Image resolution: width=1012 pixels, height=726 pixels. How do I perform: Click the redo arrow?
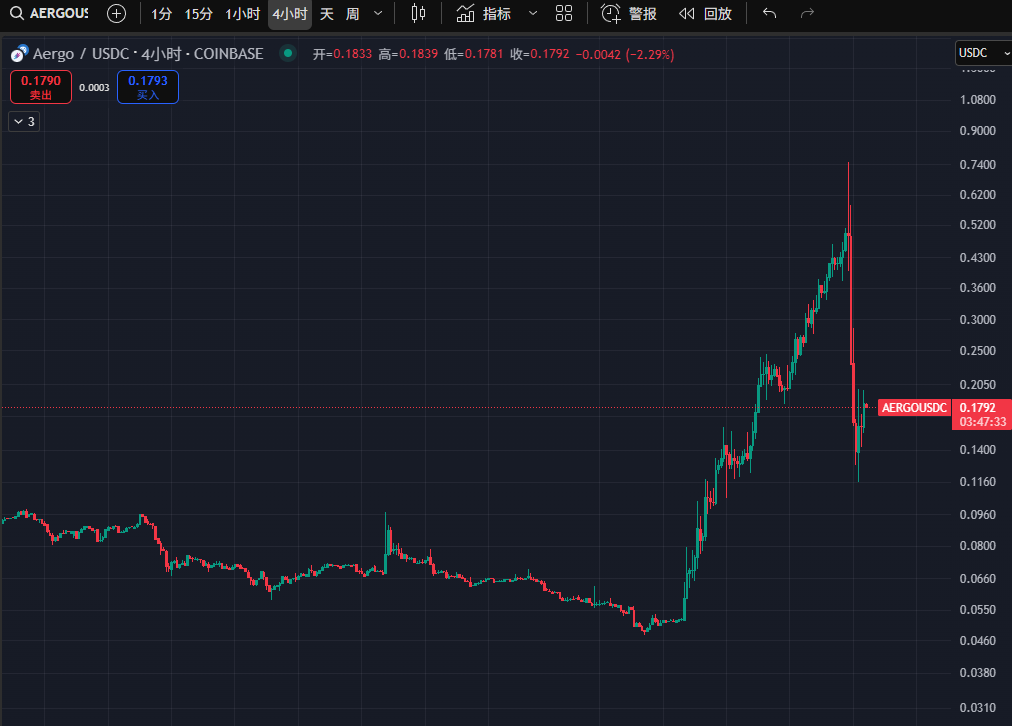click(808, 14)
